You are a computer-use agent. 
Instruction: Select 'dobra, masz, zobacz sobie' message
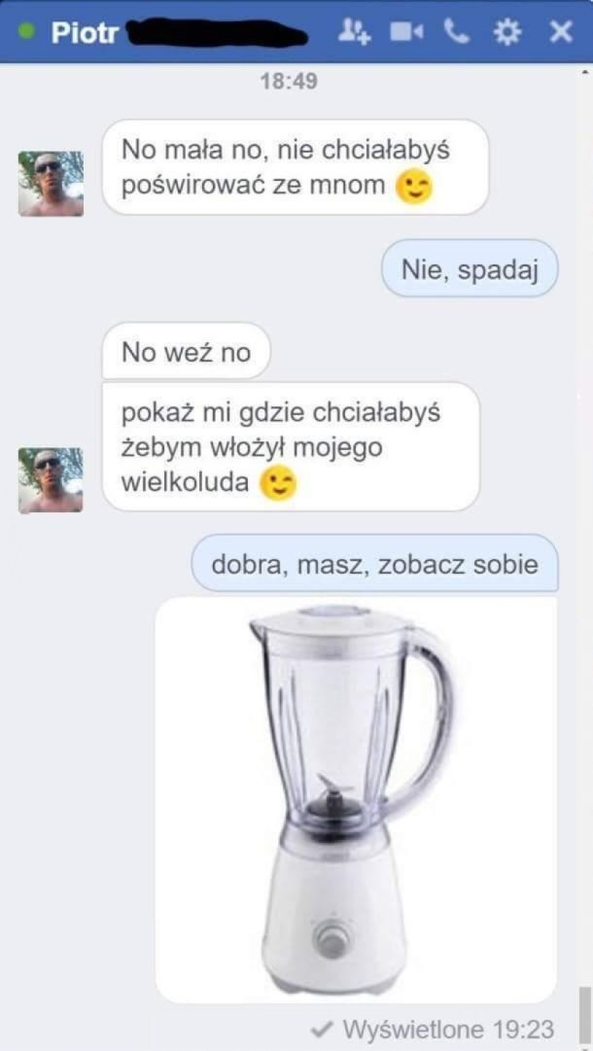[375, 563]
